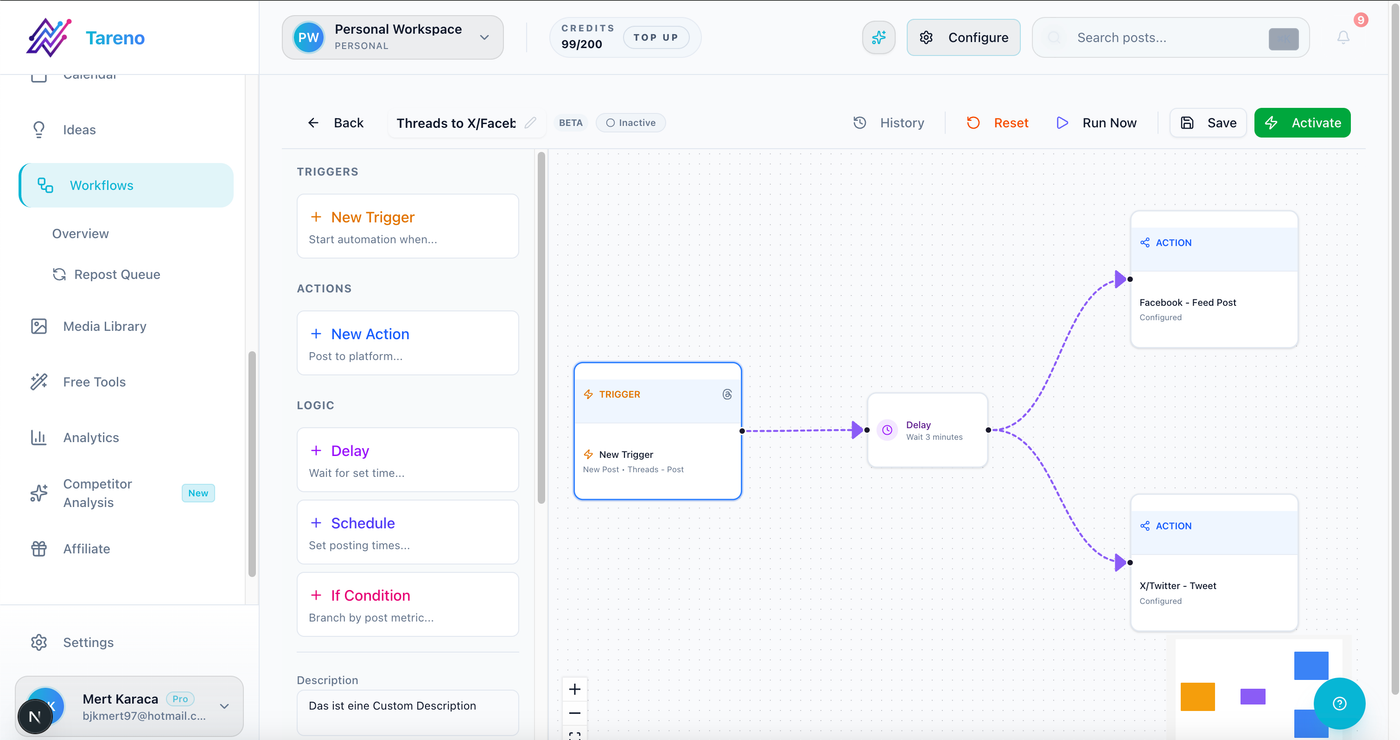The image size is (1400, 740).
Task: Zoom out the canvas with minus button
Action: tap(575, 714)
